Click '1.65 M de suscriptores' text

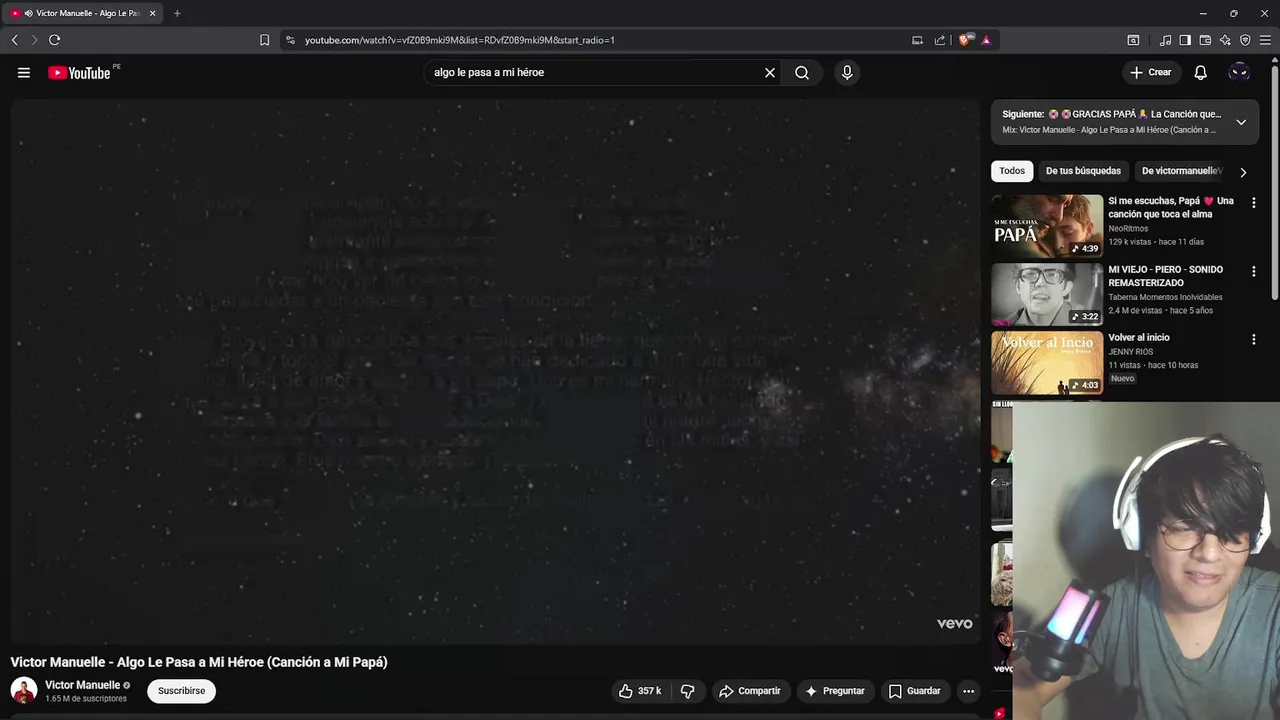pyautogui.click(x=86, y=699)
